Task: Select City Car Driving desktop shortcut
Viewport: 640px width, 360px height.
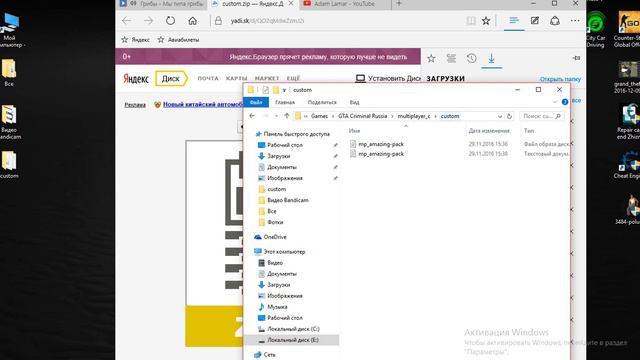Action: (x=596, y=29)
